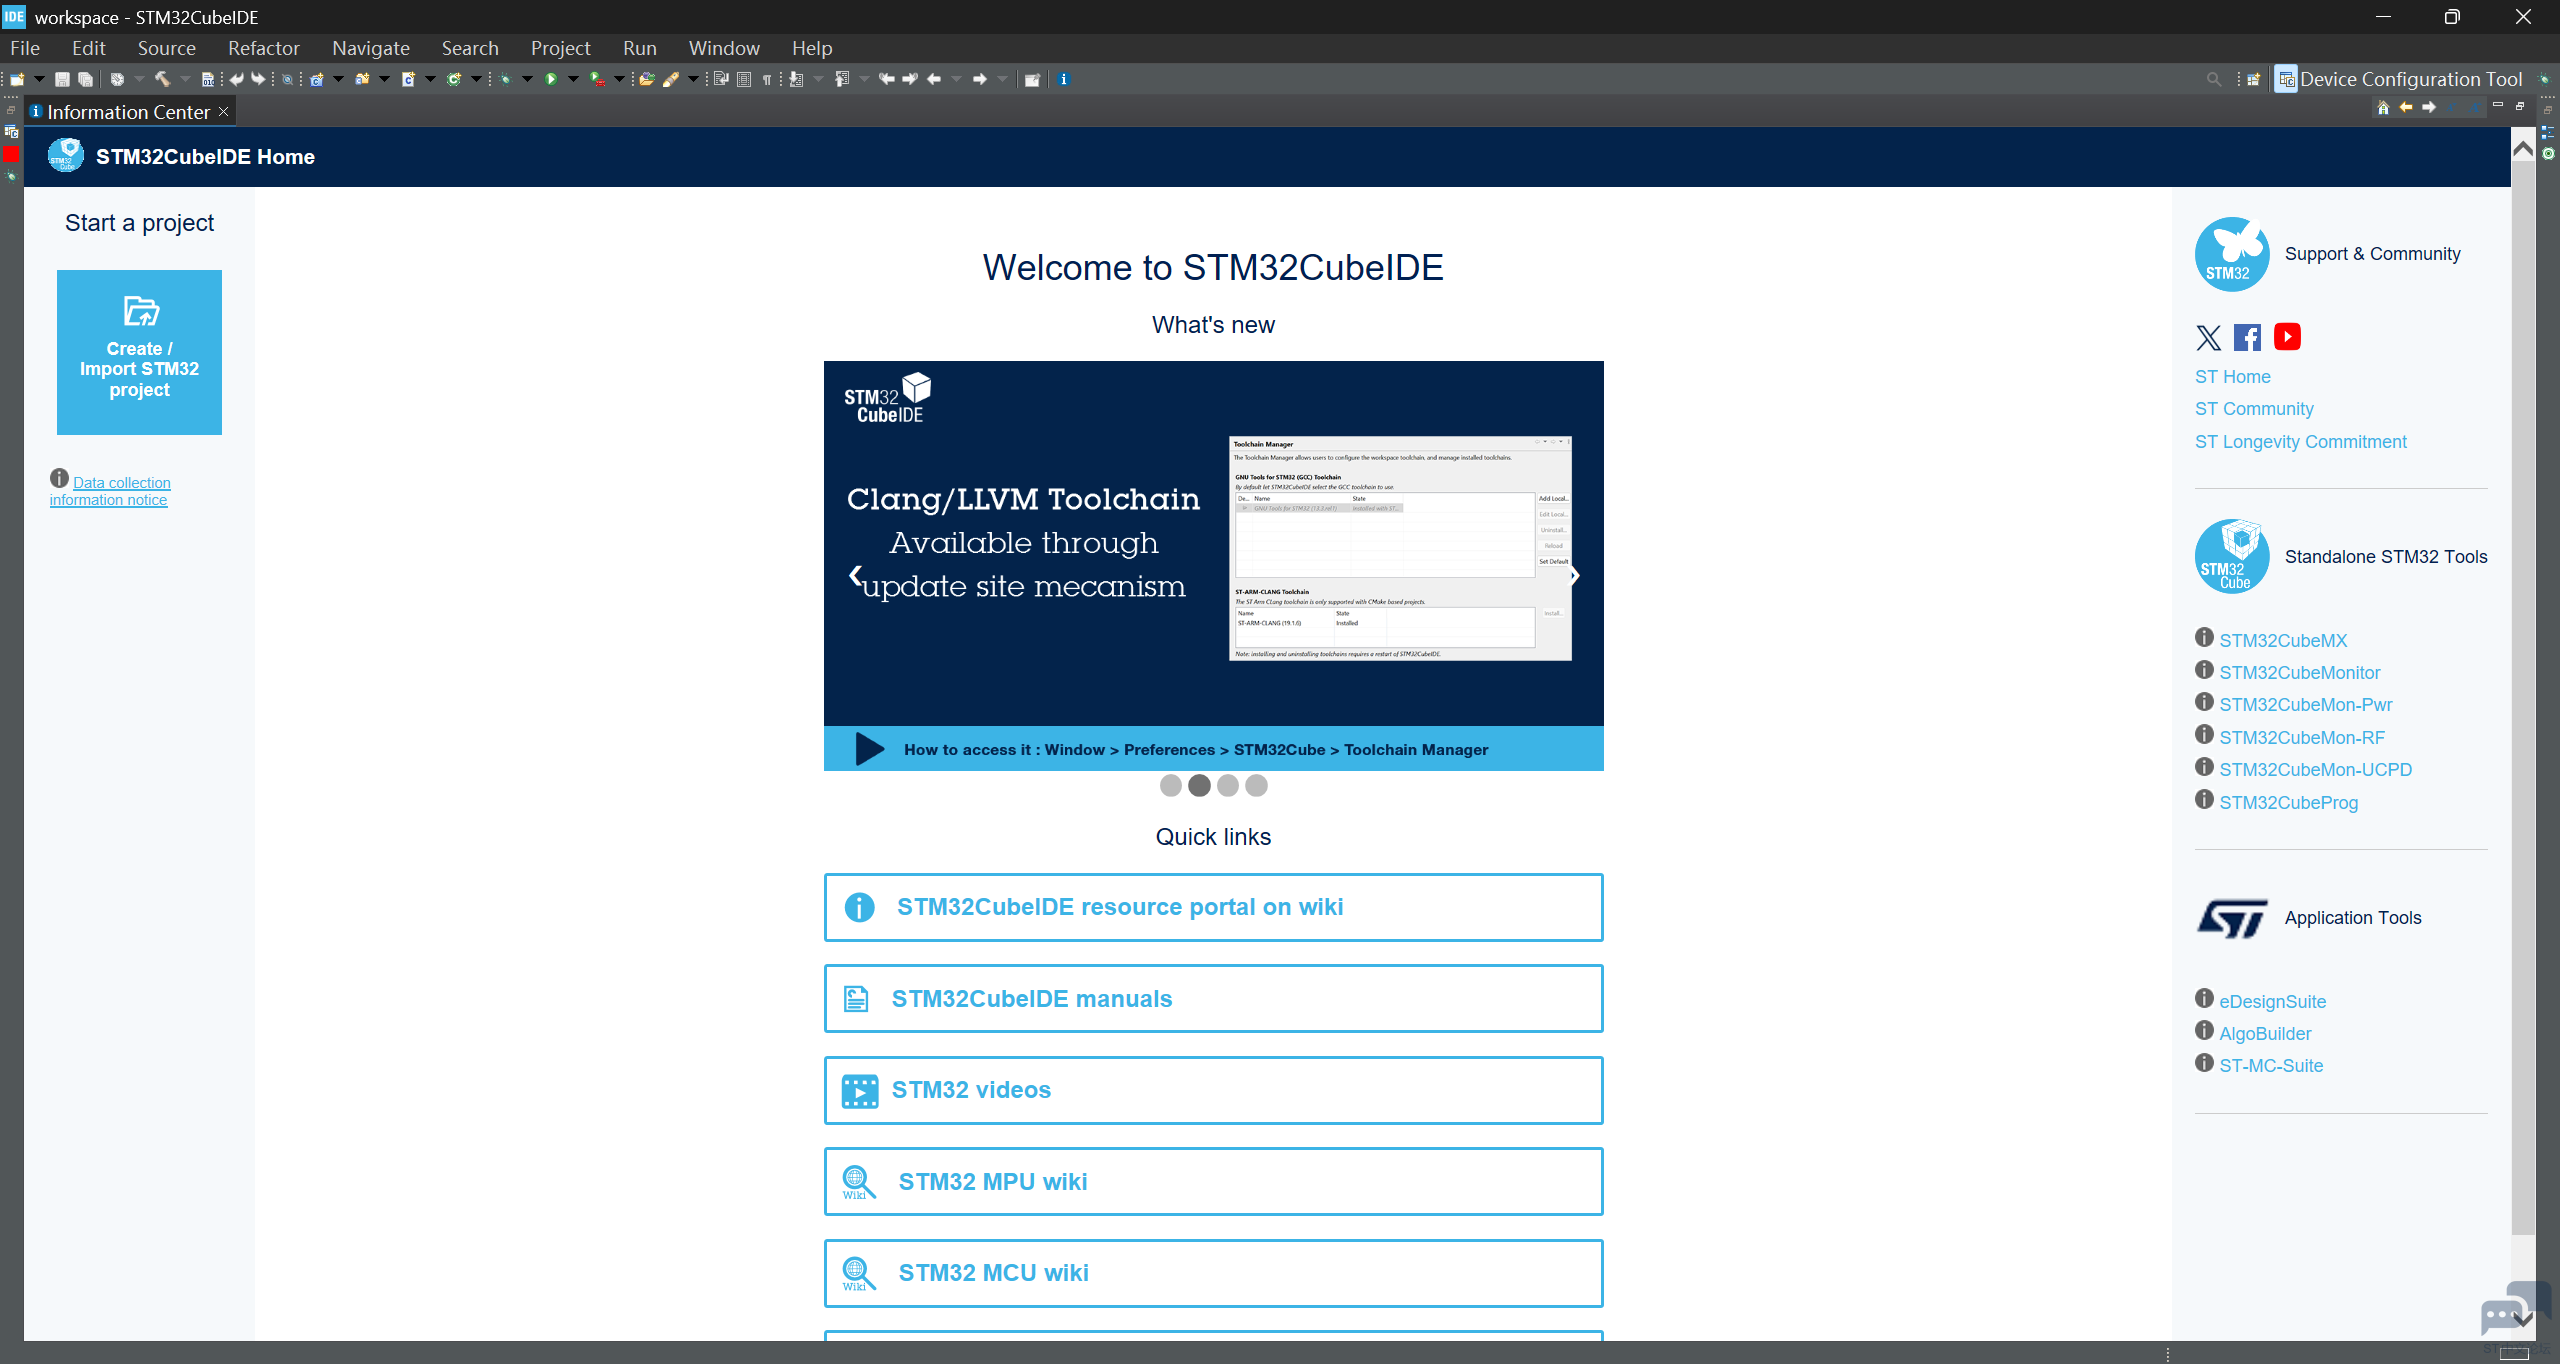2560x1364 pixels.
Task: Select the fourth carousel dot
Action: pyautogui.click(x=1257, y=786)
